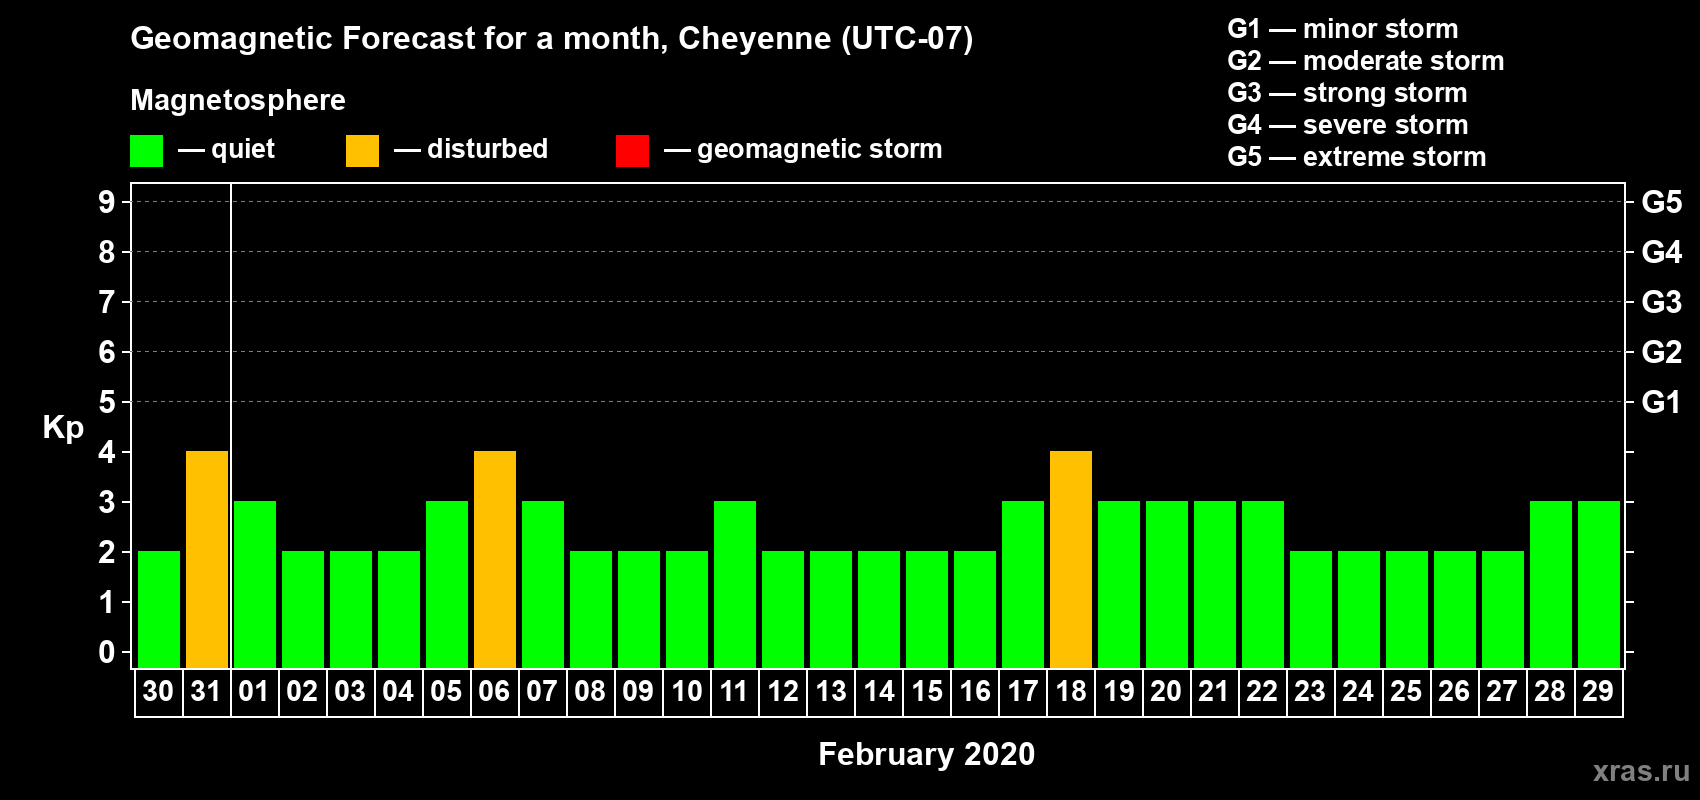The image size is (1700, 800).
Task: Click the green bar for day 17
Action: click(x=1023, y=585)
